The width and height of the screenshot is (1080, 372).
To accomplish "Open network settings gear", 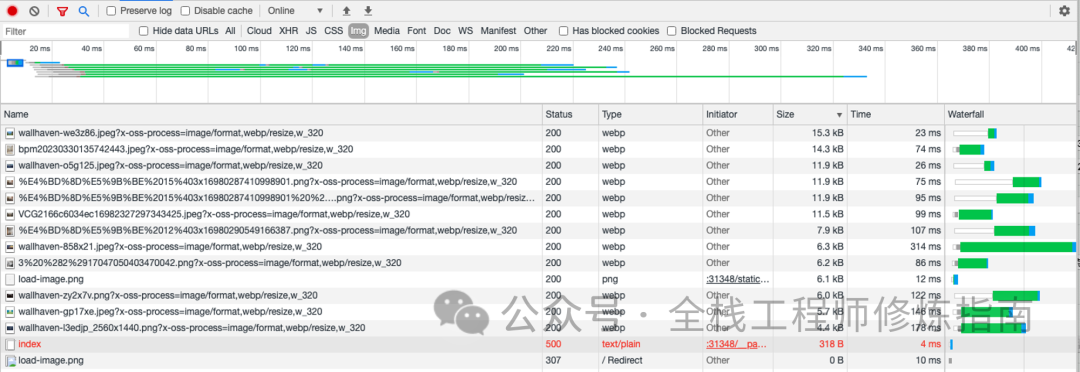I will pyautogui.click(x=1065, y=11).
